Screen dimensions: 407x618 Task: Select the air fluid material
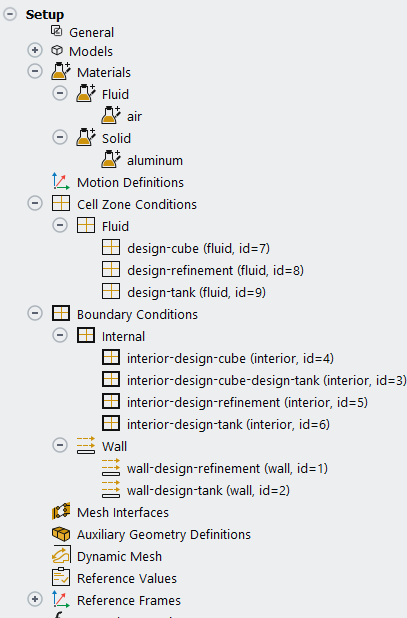coord(134,116)
